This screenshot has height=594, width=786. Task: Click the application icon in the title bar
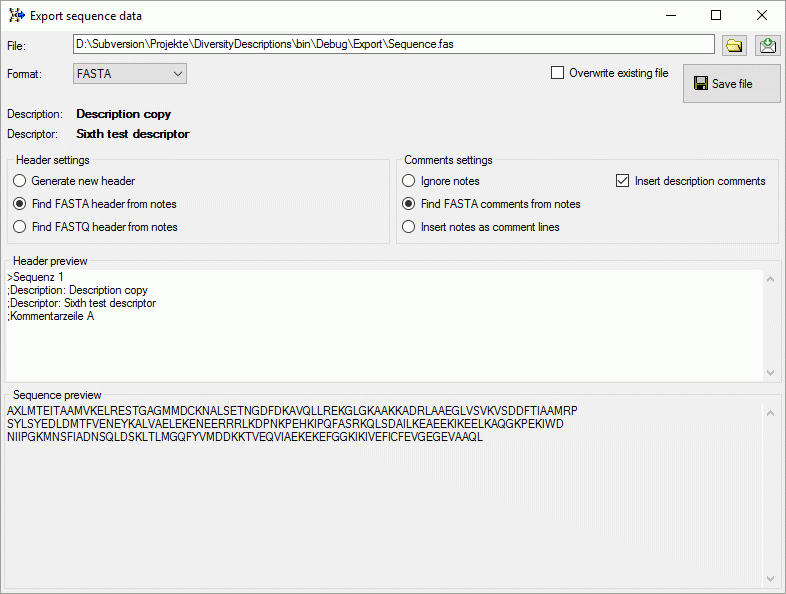click(x=17, y=16)
